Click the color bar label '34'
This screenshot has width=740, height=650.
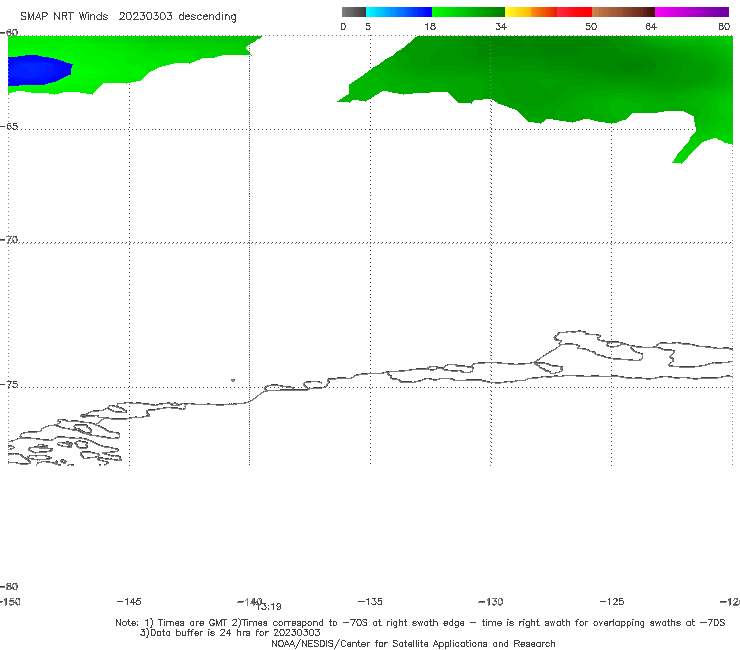pos(501,27)
